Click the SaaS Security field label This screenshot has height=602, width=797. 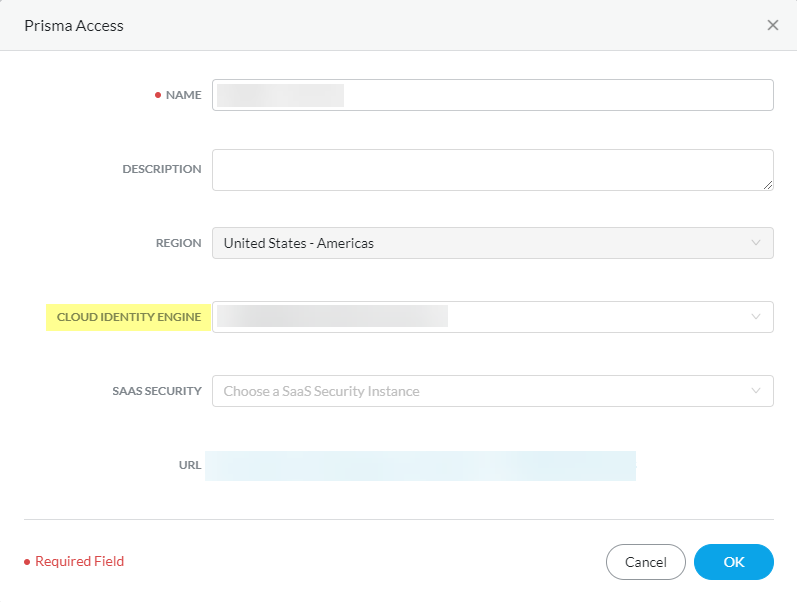(157, 391)
